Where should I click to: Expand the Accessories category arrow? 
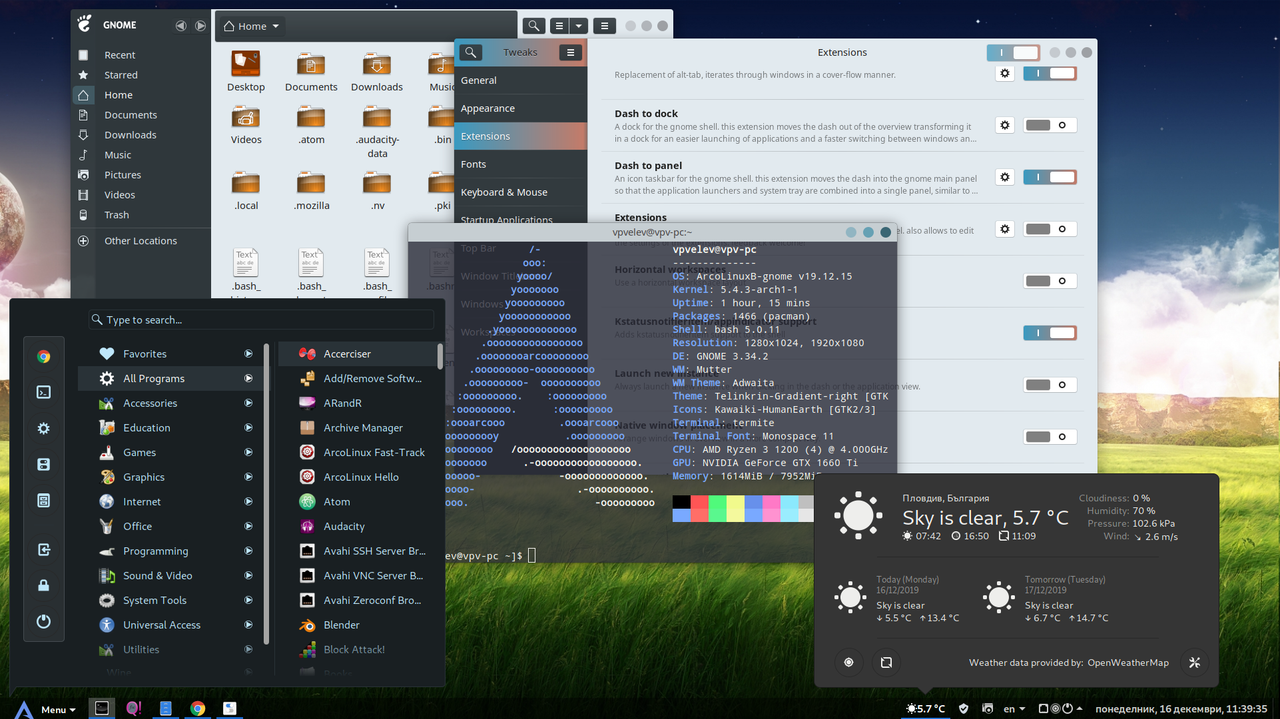[x=248, y=403]
